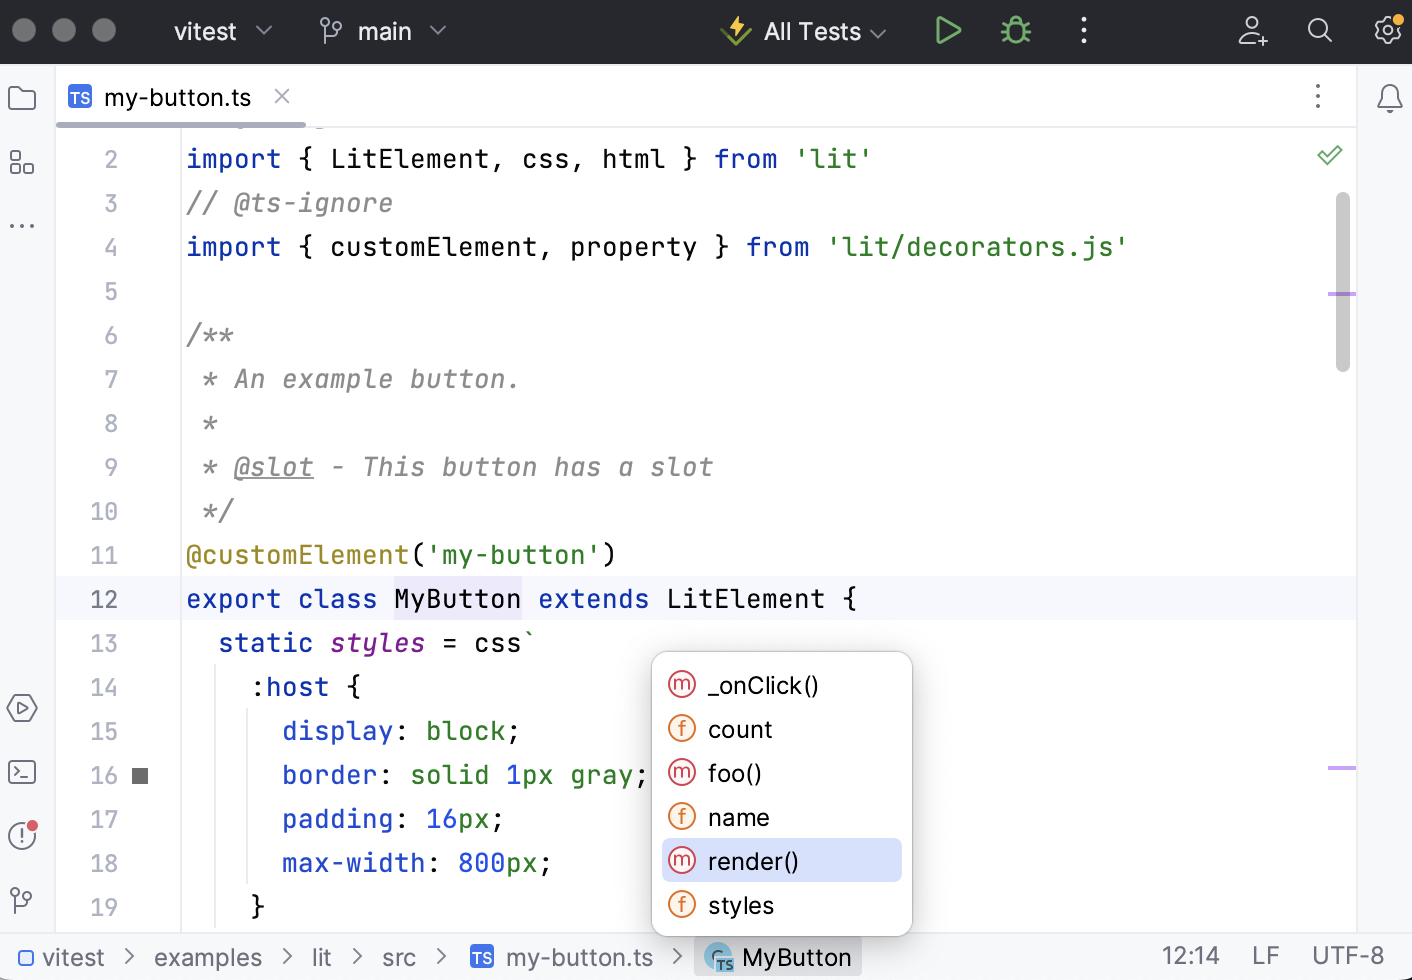This screenshot has width=1412, height=980.
Task: Open the main branch dropdown
Action: 383,31
